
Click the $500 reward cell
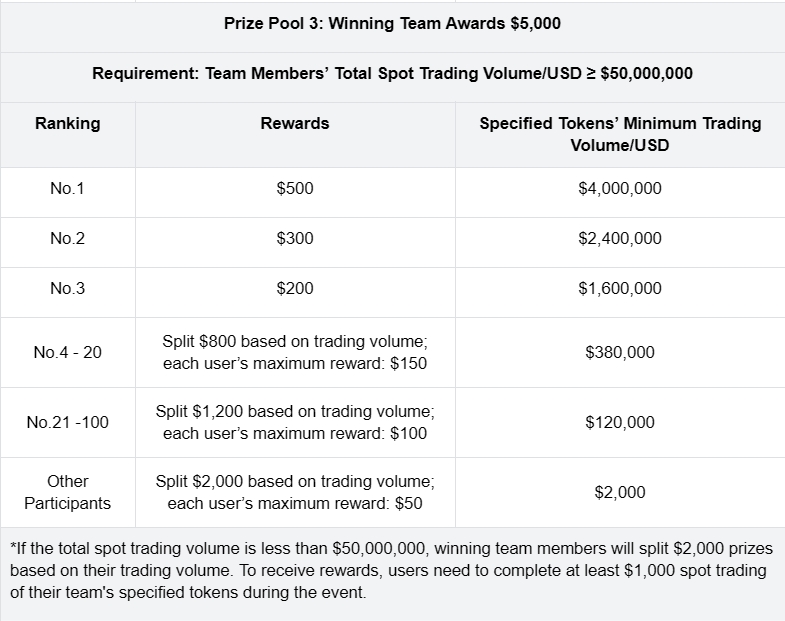[x=295, y=188]
